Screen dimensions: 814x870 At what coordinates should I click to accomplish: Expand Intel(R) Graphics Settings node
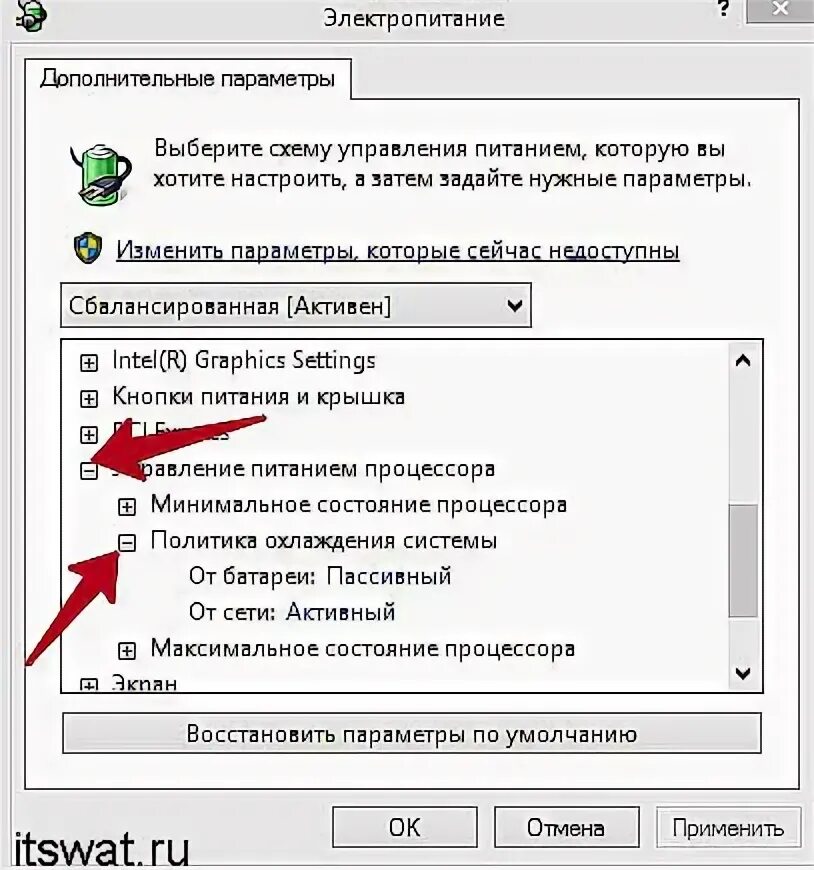(89, 363)
